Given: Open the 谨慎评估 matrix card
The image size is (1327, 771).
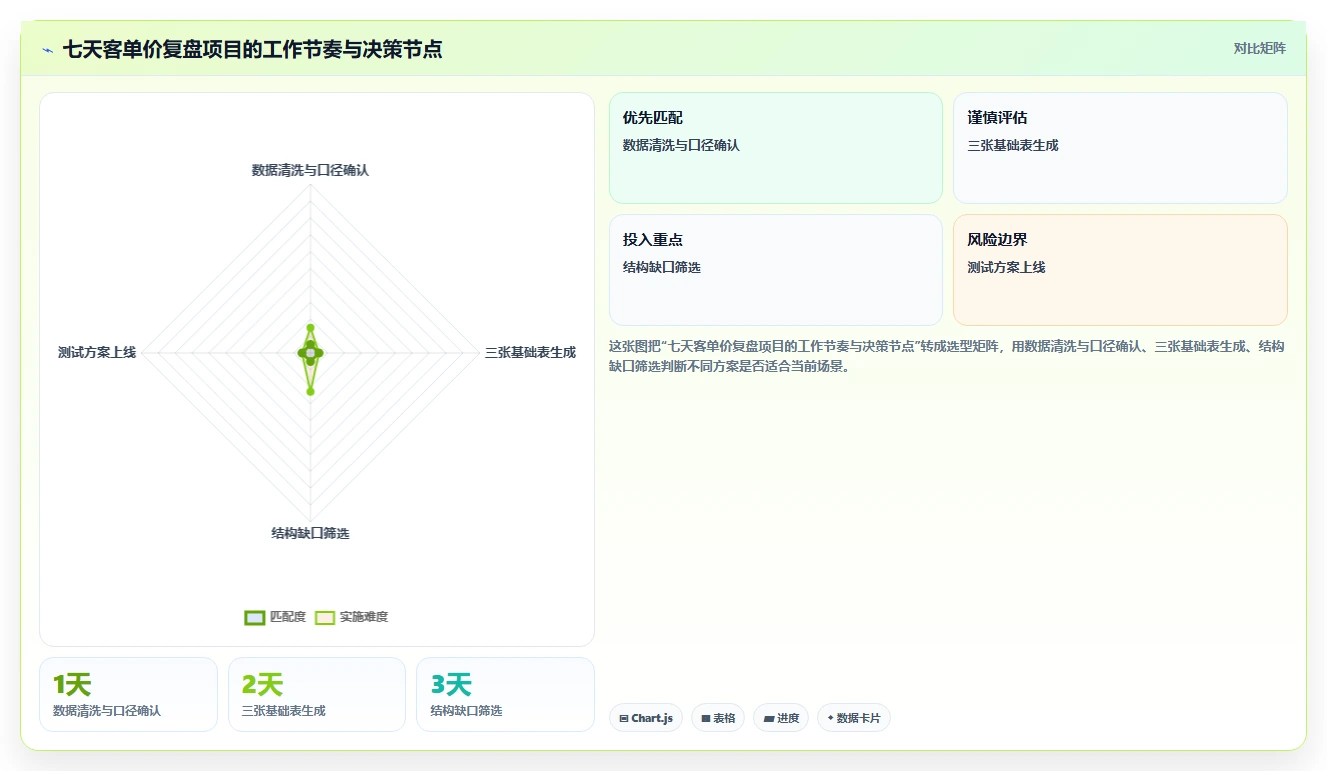Looking at the screenshot, I should point(1120,148).
